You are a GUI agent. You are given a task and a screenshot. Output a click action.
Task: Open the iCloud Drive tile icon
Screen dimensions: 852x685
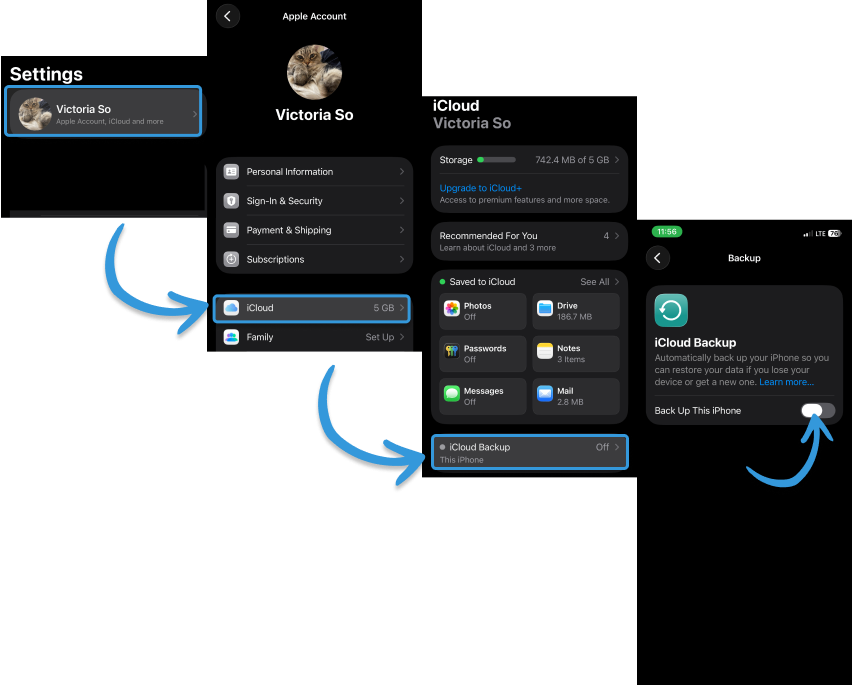[545, 309]
